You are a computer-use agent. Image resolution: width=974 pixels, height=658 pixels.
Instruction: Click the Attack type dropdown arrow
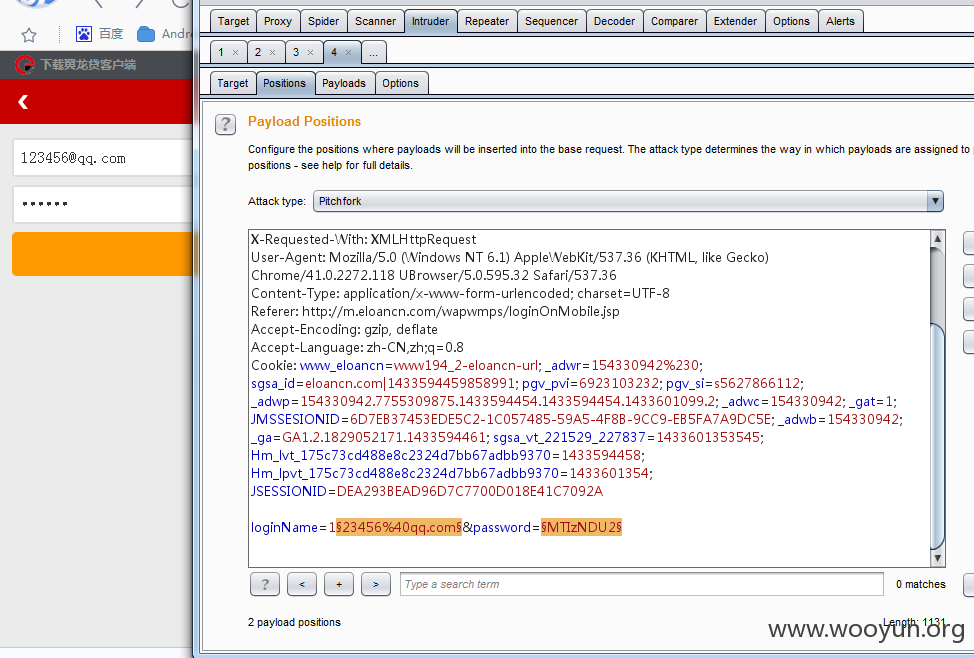pos(935,201)
